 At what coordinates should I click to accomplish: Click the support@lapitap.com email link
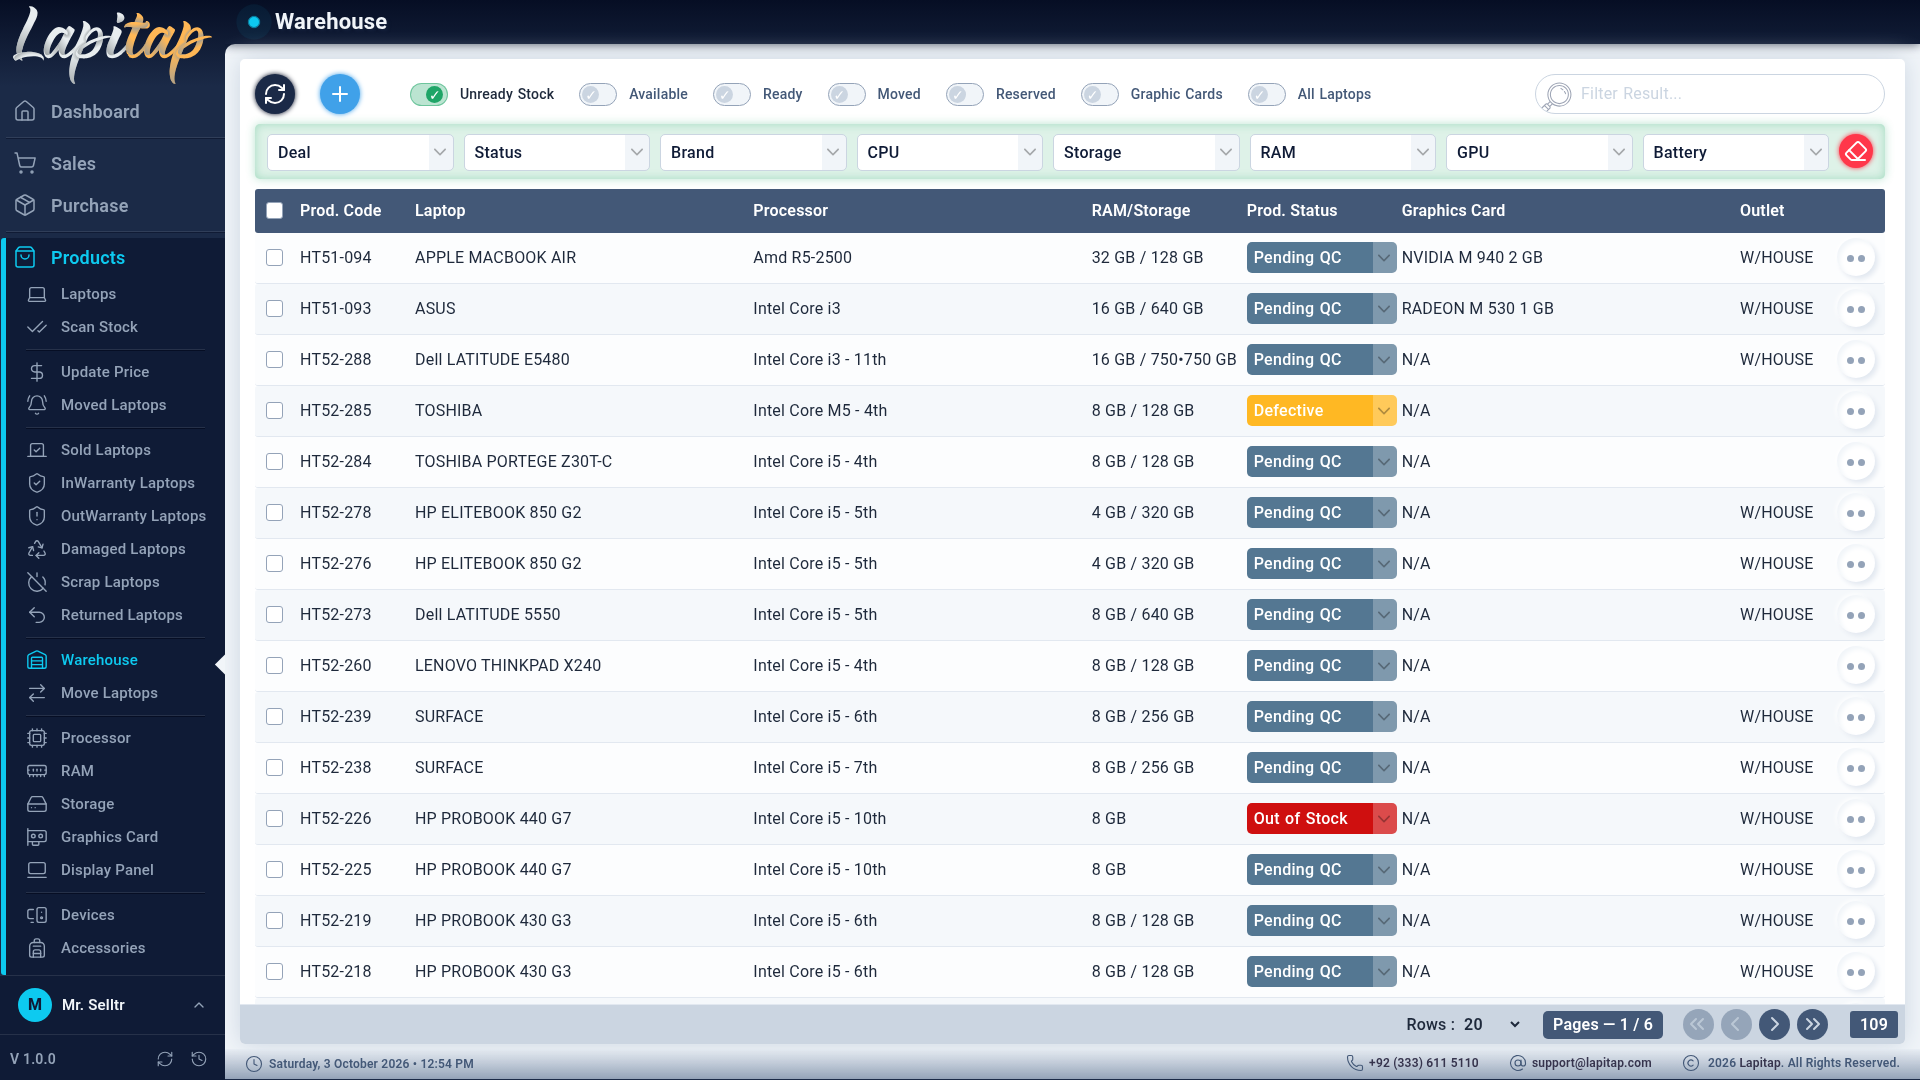pos(1591,1063)
